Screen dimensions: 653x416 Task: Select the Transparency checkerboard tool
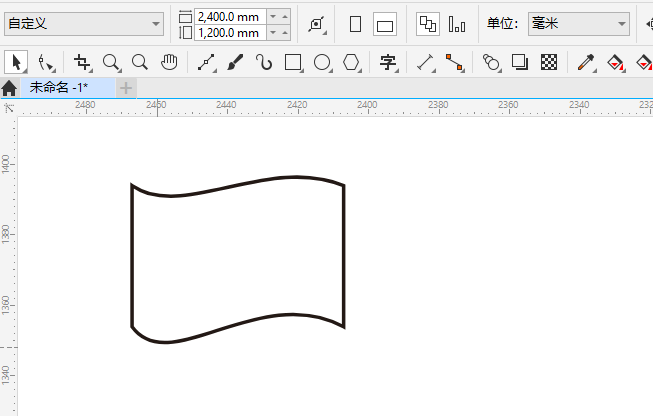[x=549, y=62]
